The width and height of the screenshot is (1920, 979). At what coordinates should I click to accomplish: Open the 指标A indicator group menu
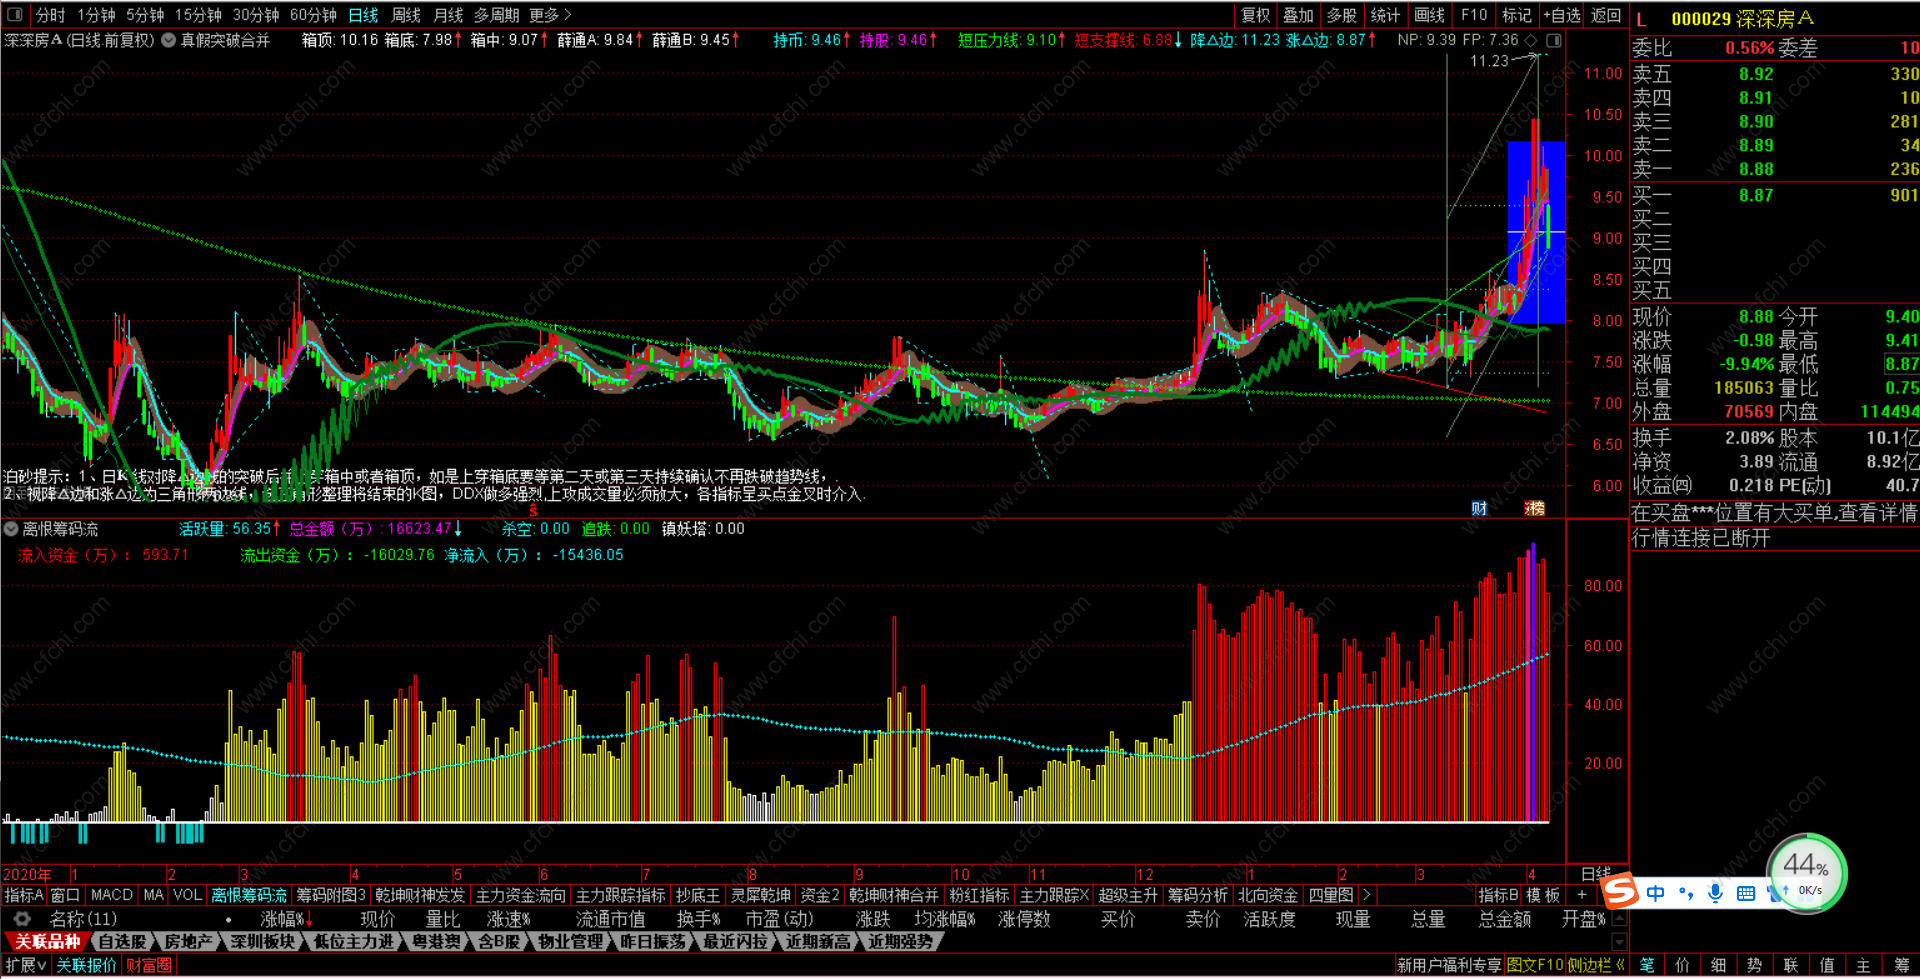(x=24, y=895)
